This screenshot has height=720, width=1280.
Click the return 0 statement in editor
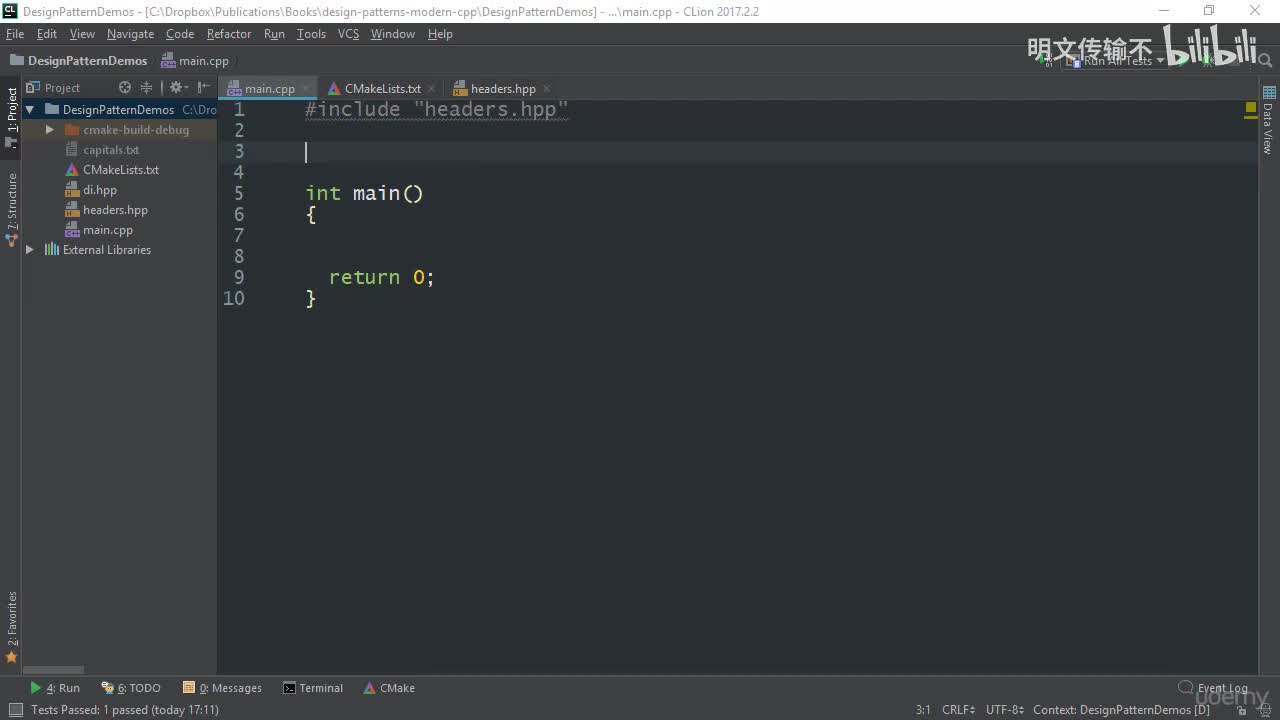click(382, 277)
